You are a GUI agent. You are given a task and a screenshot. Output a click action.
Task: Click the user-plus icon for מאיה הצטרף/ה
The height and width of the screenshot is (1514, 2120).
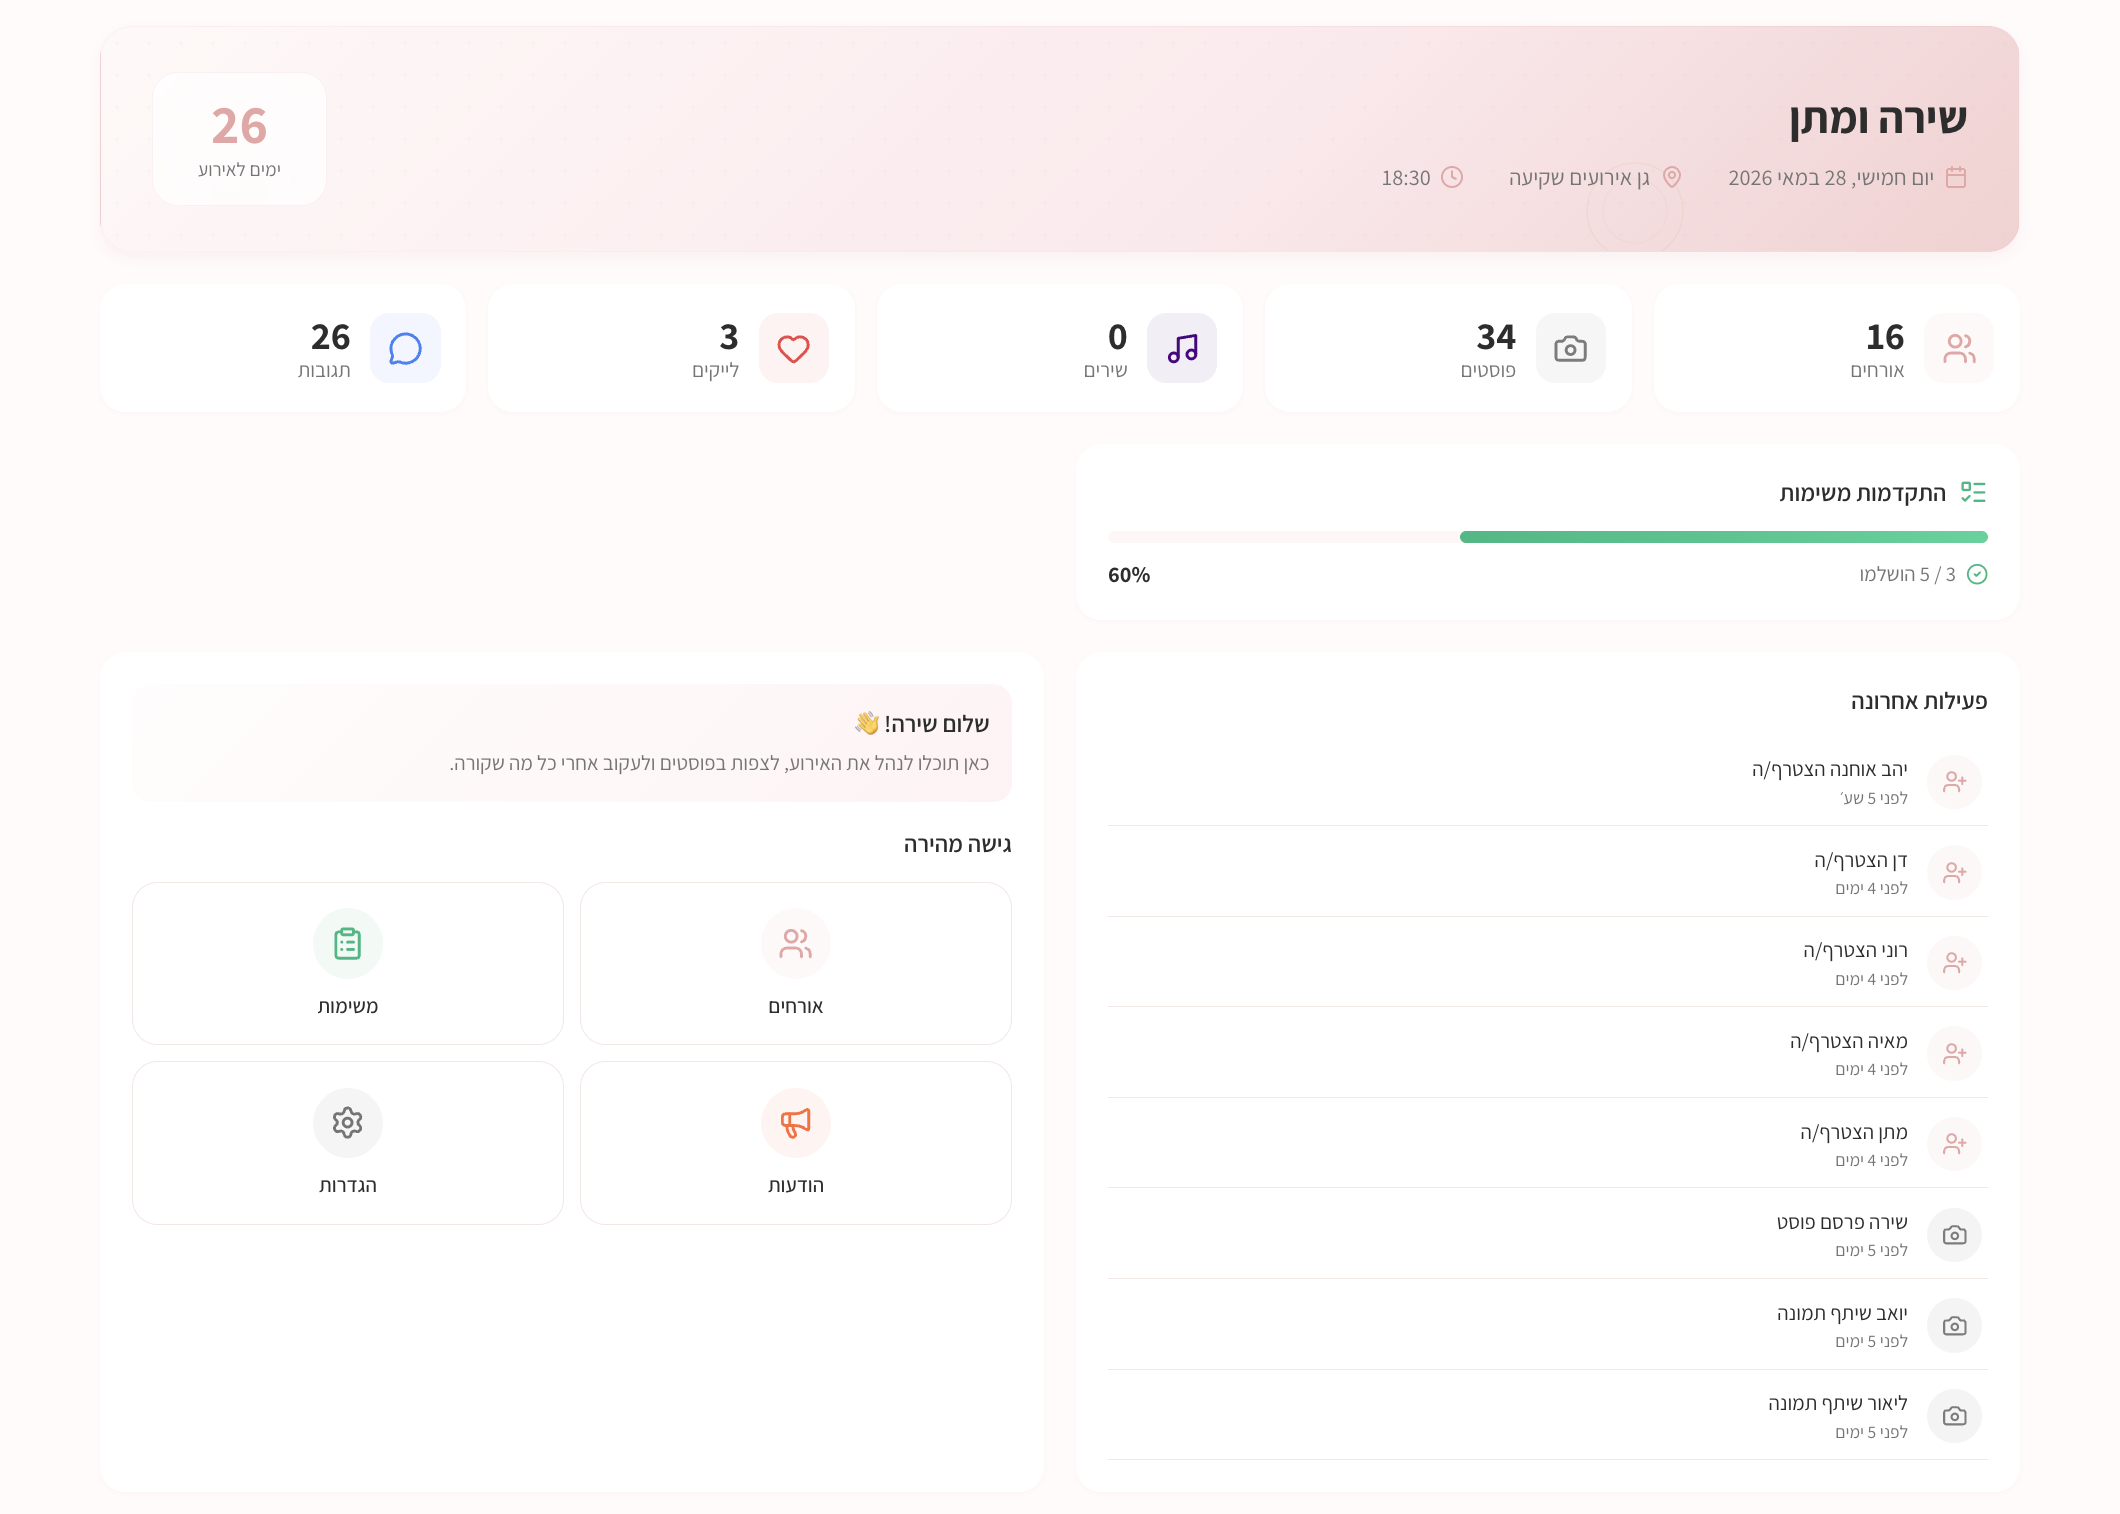pyautogui.click(x=1954, y=1053)
